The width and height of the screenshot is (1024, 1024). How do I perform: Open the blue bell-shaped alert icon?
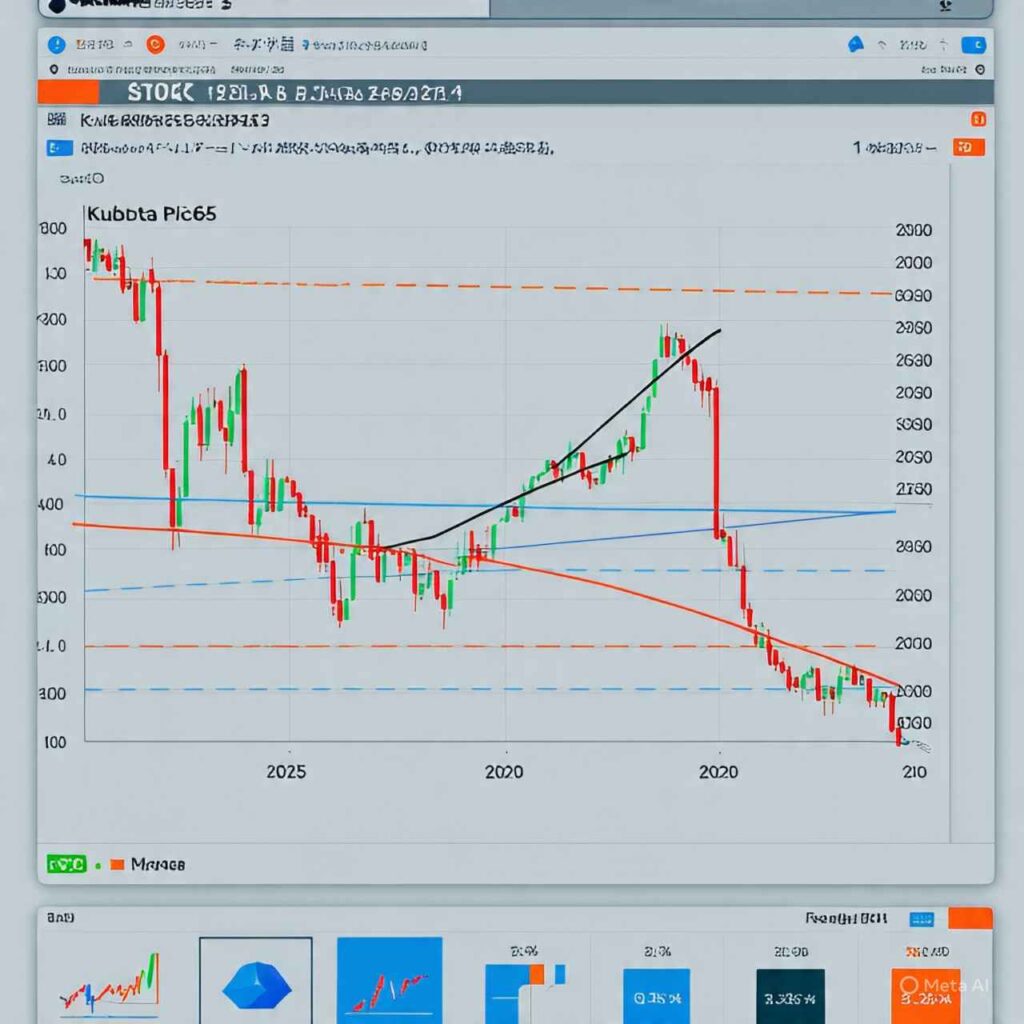click(x=856, y=44)
